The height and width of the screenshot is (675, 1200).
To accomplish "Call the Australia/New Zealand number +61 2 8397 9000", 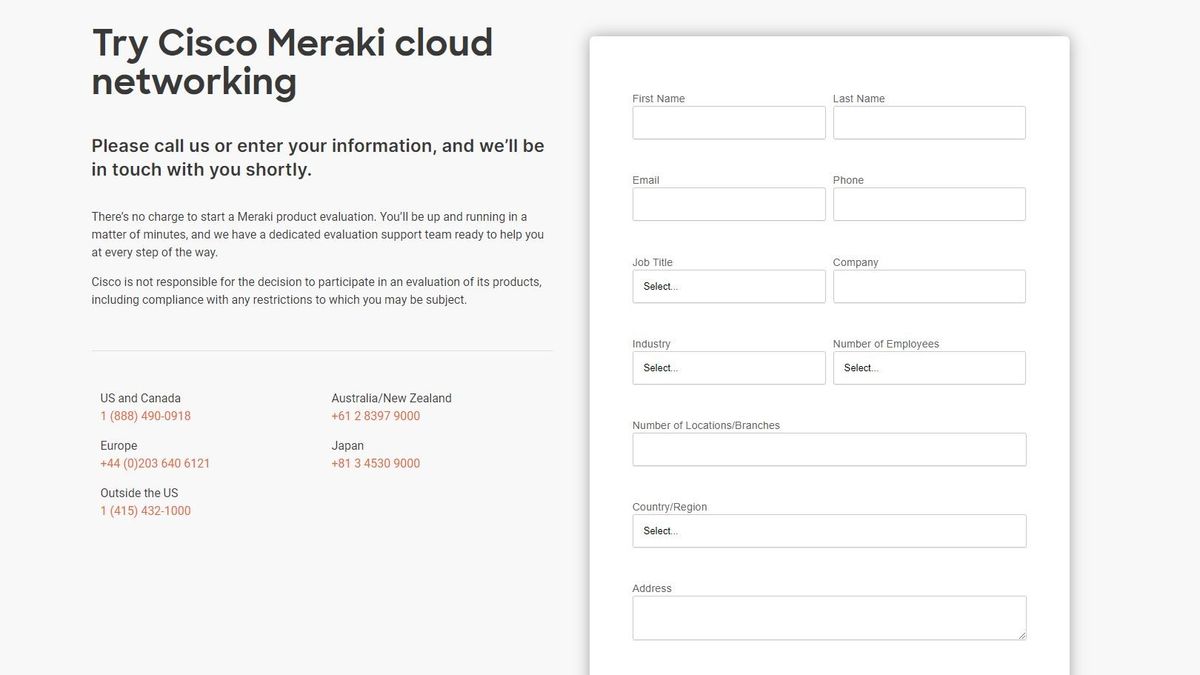I will point(376,415).
